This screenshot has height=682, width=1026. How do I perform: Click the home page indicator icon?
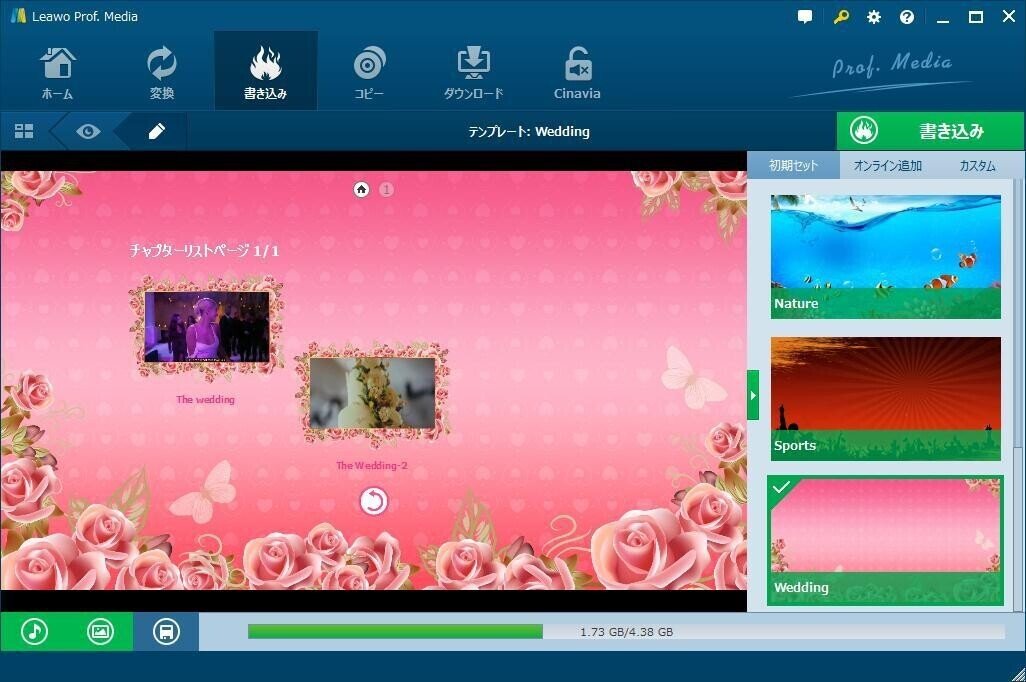361,189
